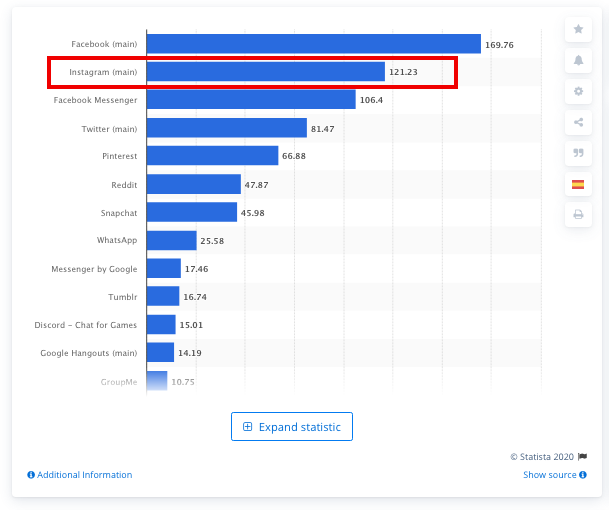Viewport: 609px width, 510px height.
Task: Click the value 47.87
Action: pyautogui.click(x=256, y=185)
